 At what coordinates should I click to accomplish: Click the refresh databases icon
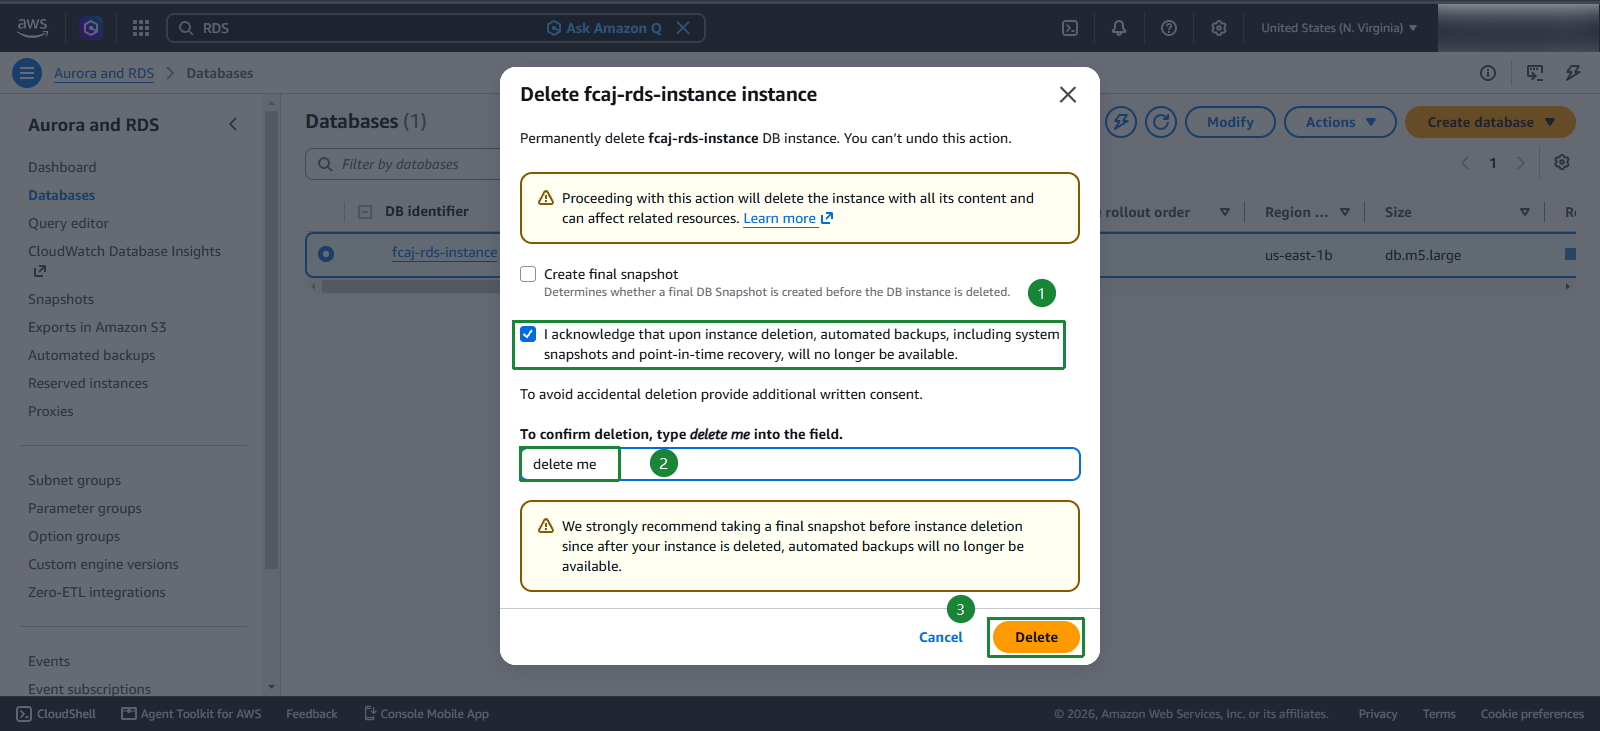(x=1160, y=122)
